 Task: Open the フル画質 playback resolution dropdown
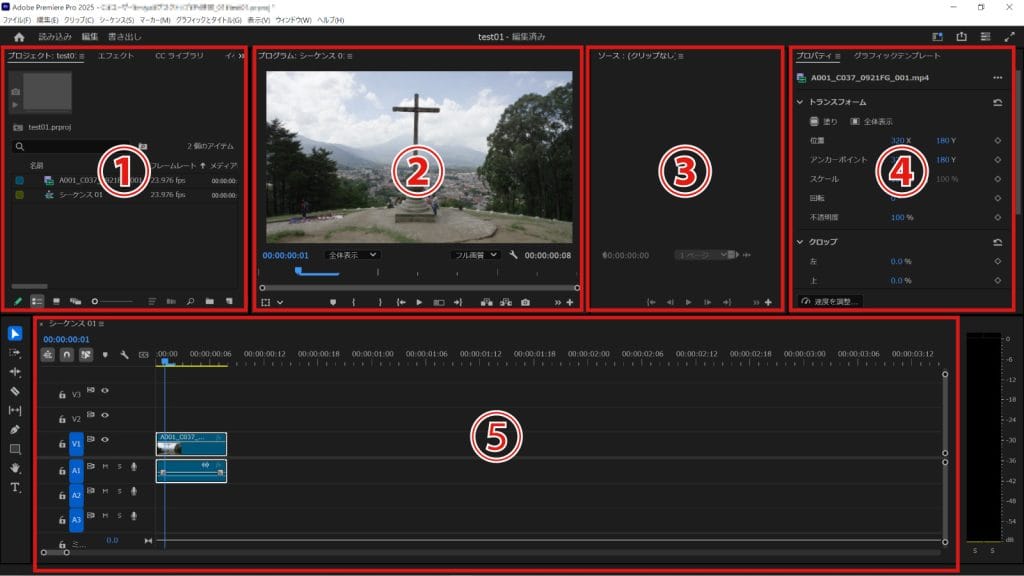[475, 255]
